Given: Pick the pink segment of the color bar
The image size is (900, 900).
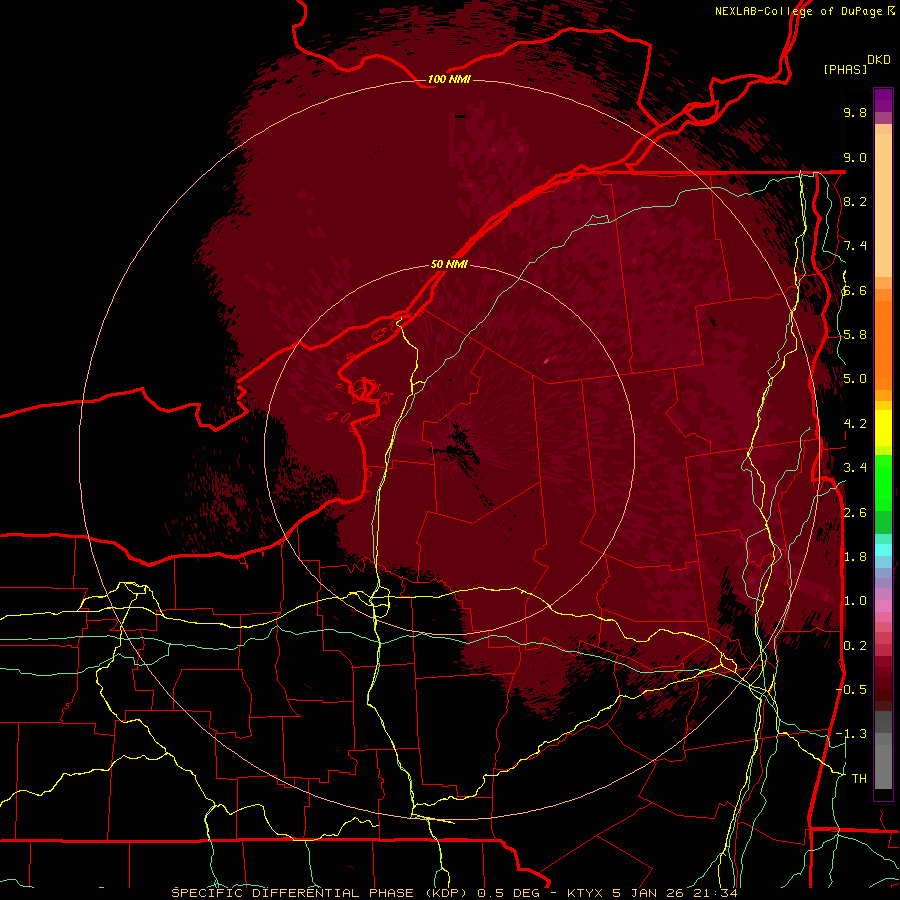Looking at the screenshot, I should 883,606.
